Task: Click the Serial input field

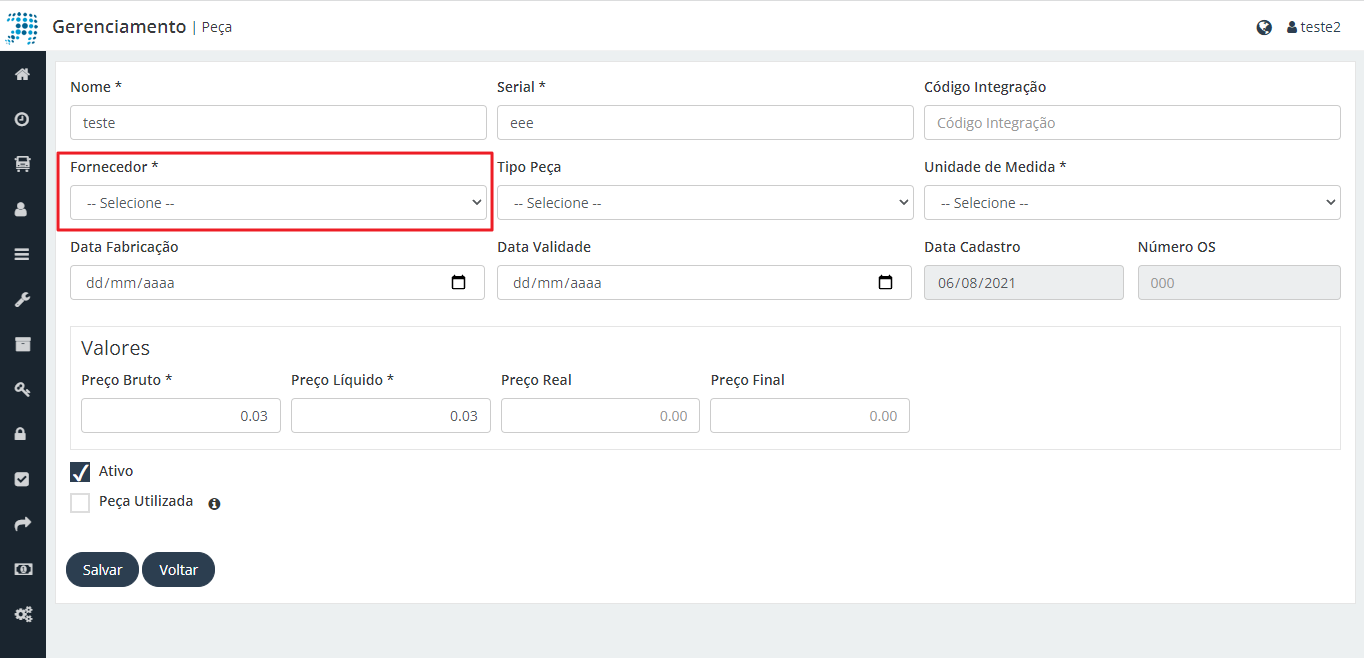Action: (x=705, y=123)
